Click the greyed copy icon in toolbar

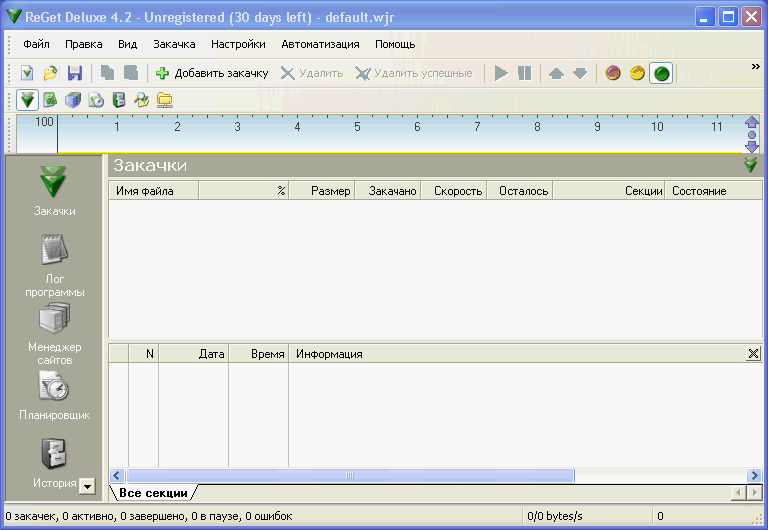coord(107,73)
